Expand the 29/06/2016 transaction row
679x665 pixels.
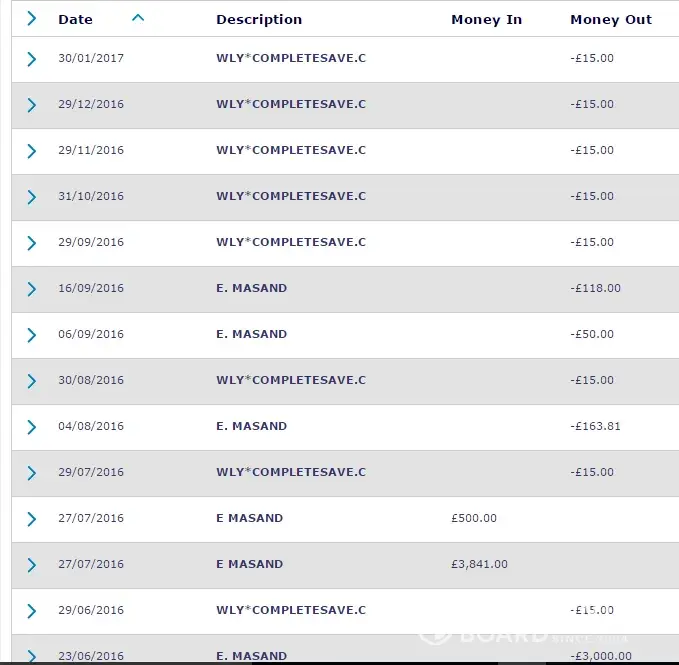(x=32, y=611)
